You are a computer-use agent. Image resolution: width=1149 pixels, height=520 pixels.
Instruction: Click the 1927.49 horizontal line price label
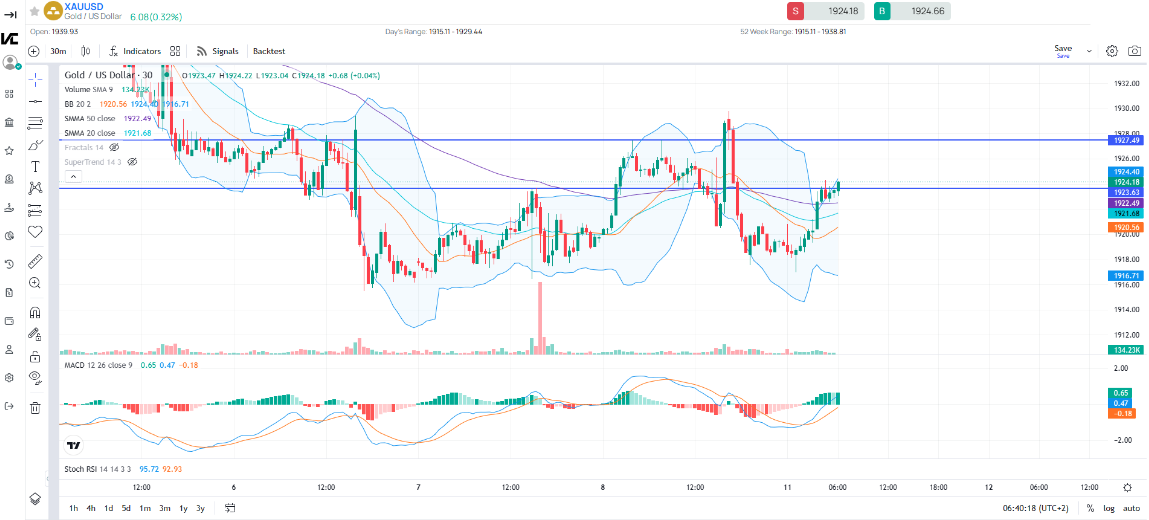[1125, 140]
